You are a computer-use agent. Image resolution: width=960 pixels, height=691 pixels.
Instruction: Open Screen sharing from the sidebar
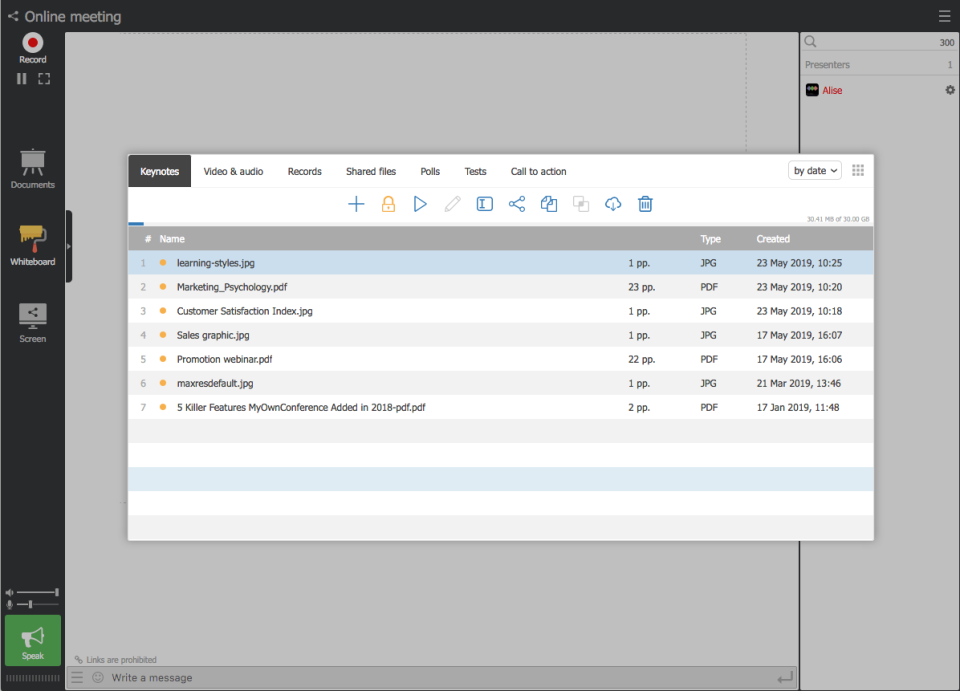tap(33, 322)
